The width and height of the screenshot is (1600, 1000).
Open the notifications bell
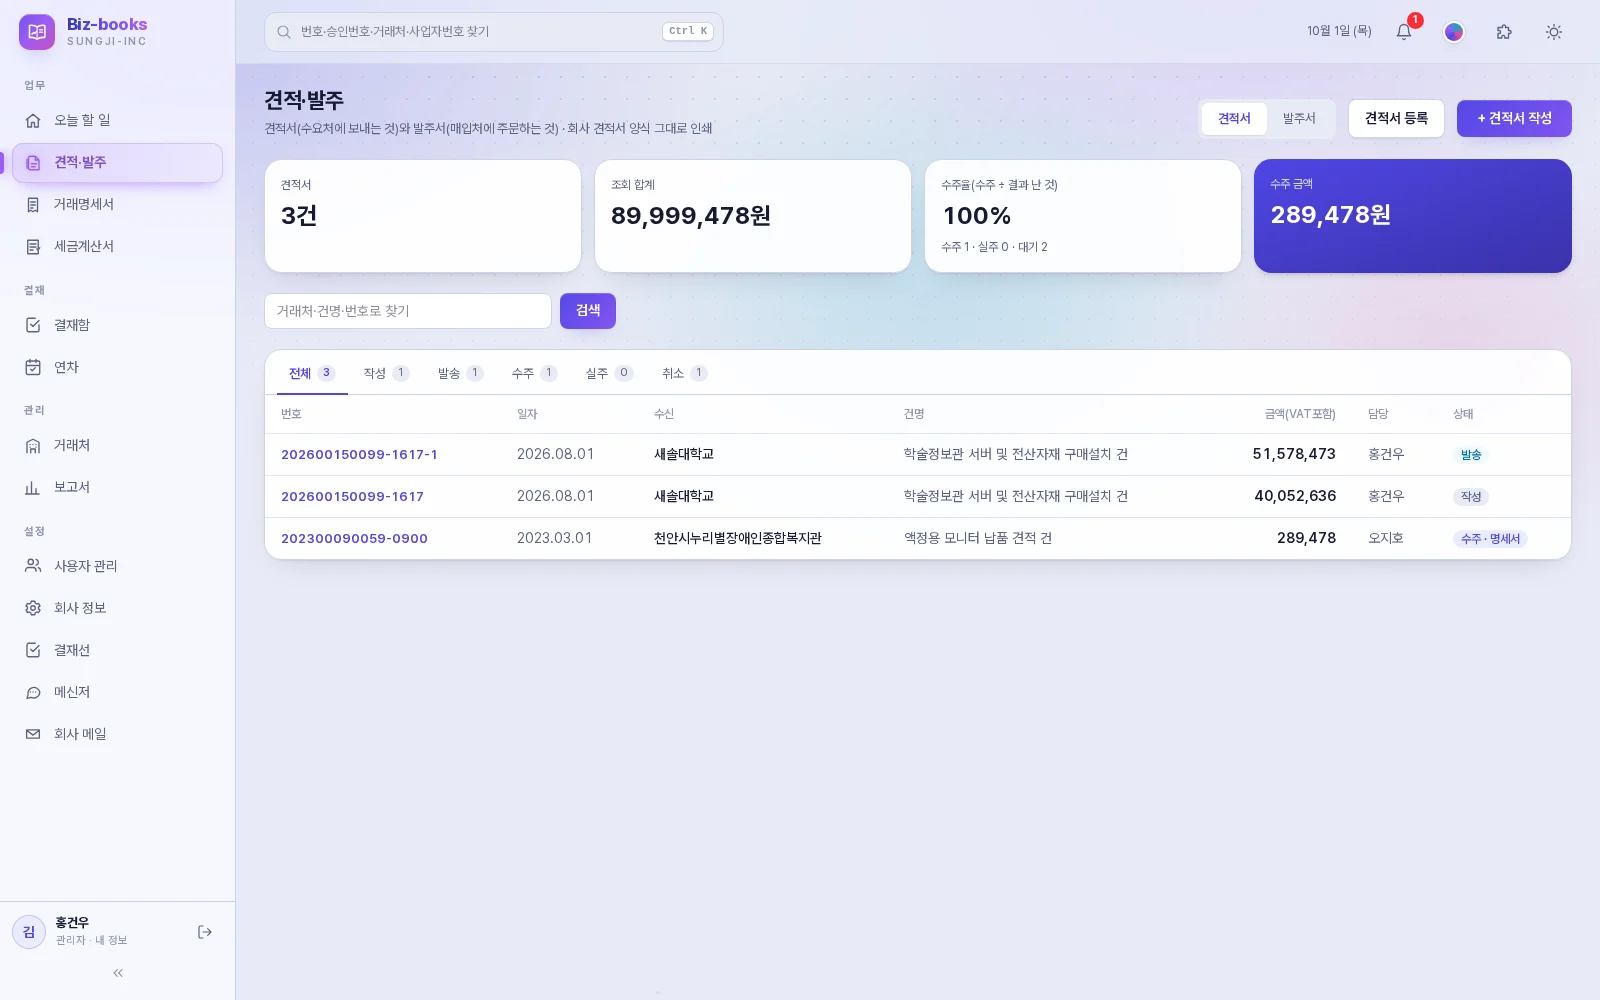pos(1404,32)
